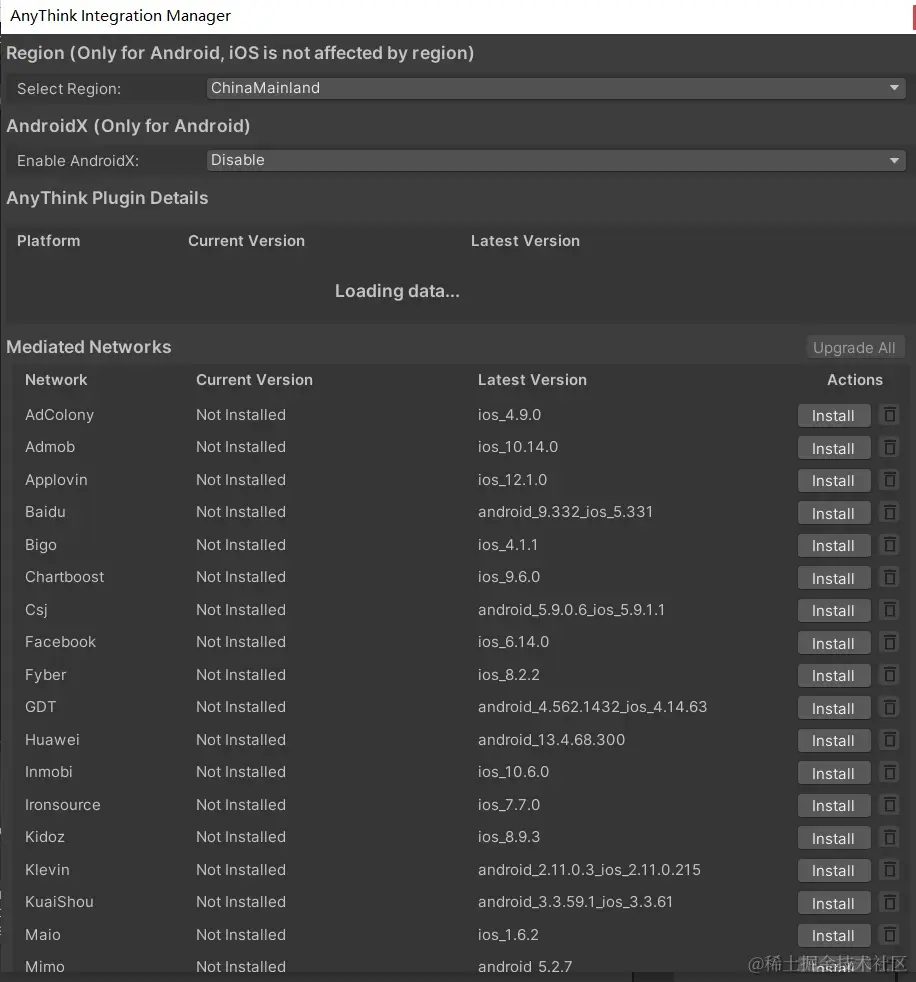The image size is (916, 982).
Task: Click the Admob version ios_10.14.0
Action: click(518, 447)
